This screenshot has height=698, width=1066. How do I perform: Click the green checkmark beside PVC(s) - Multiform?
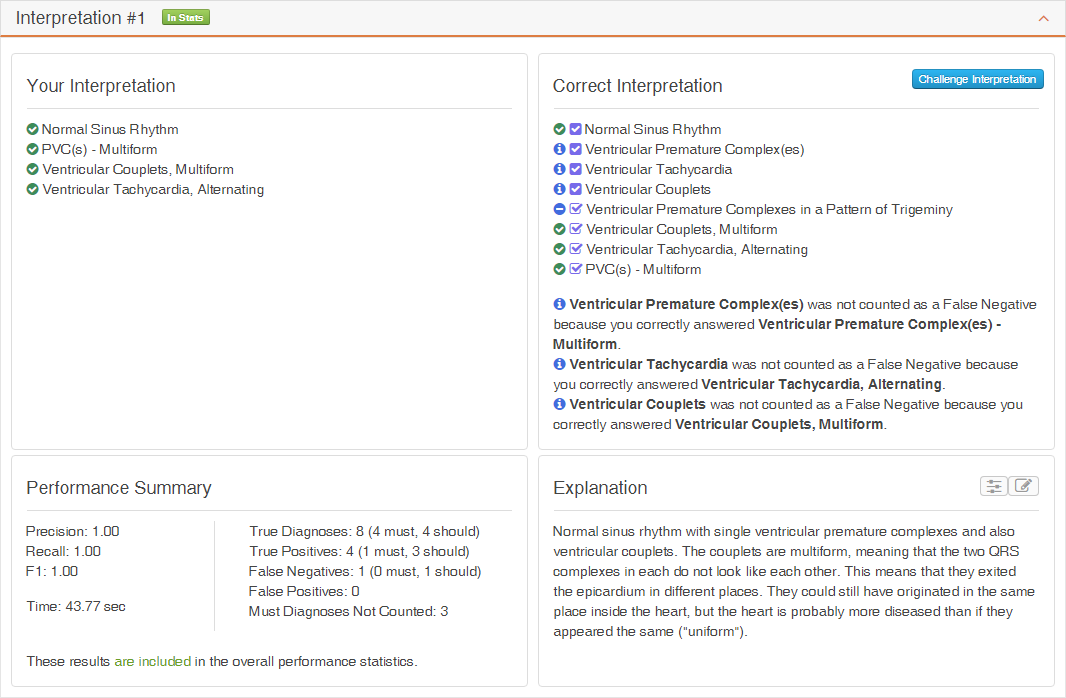(560, 269)
